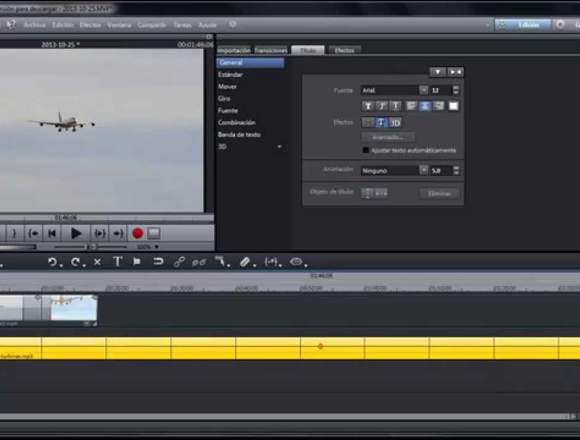Click the Edición mode button at top right

tap(522, 25)
